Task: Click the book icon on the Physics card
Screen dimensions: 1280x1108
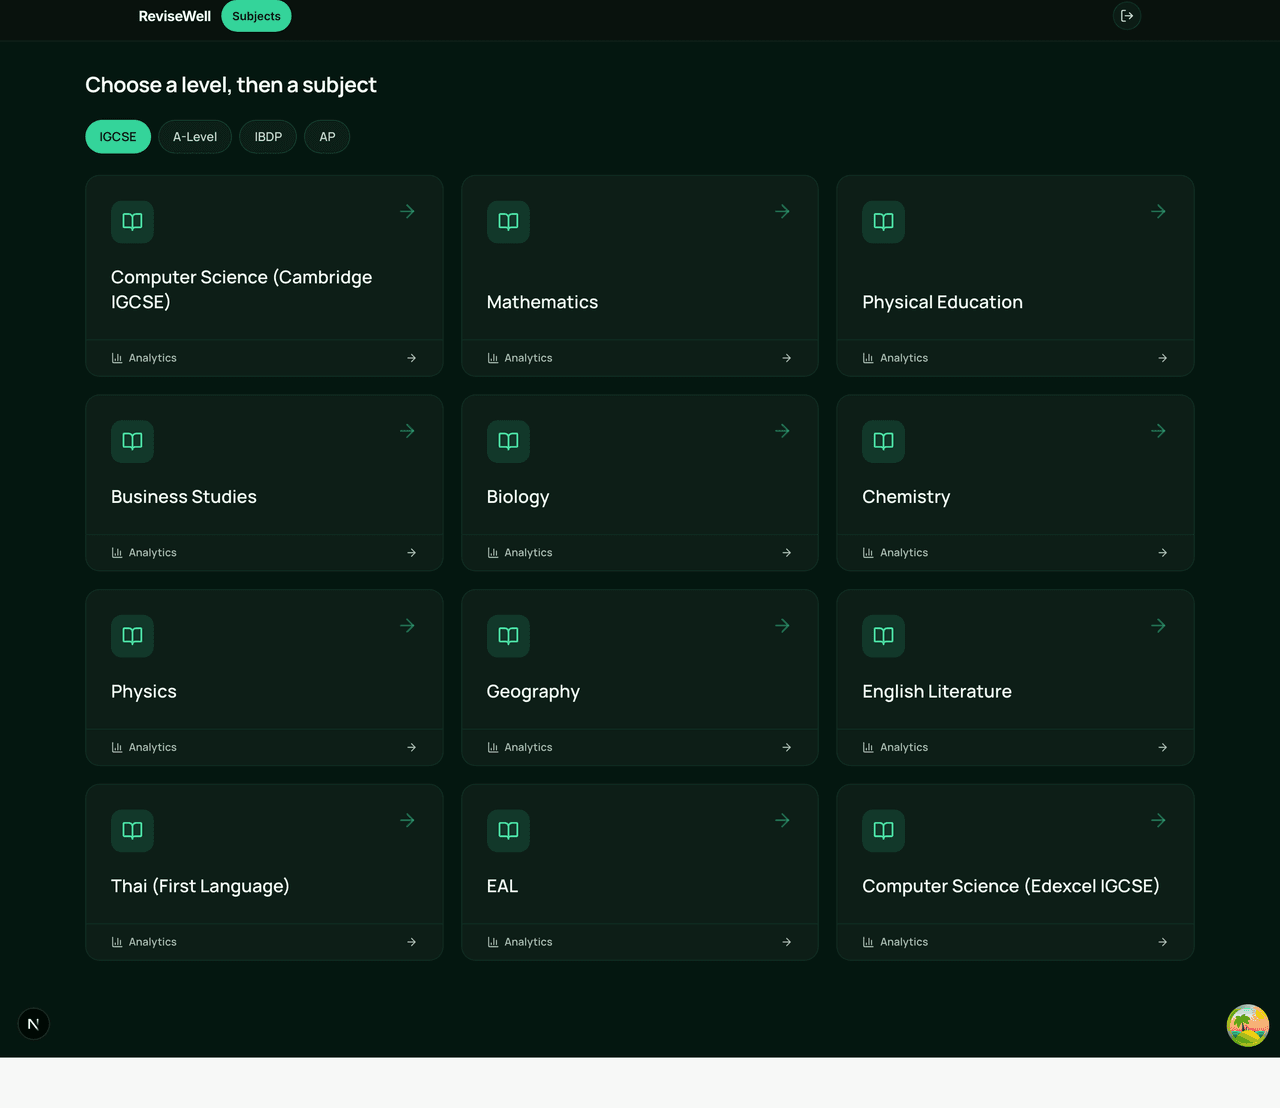Action: (x=132, y=636)
